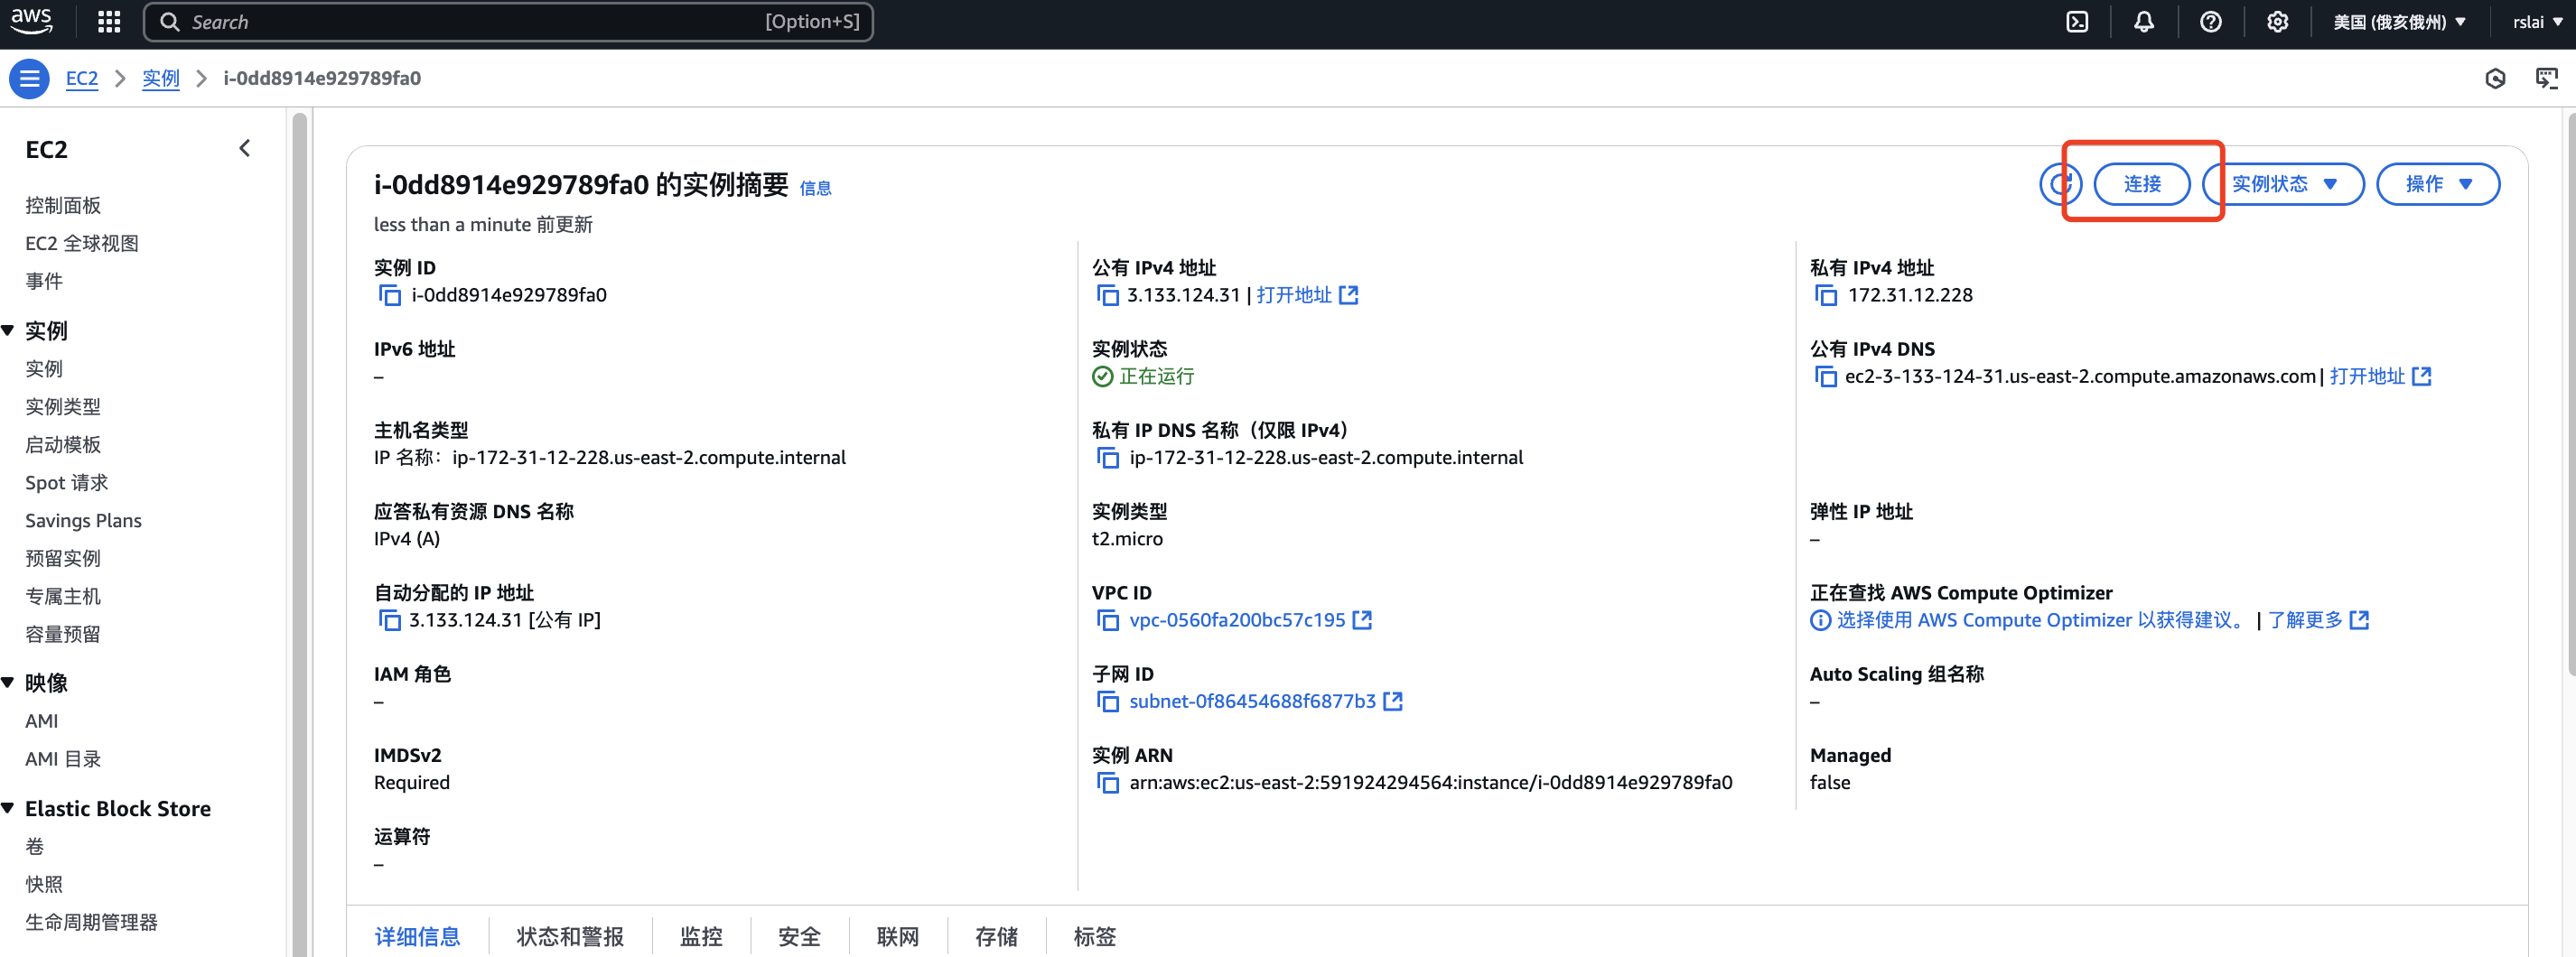The image size is (2576, 957).
Task: Switch to the 状态和警报 tab
Action: 570,936
